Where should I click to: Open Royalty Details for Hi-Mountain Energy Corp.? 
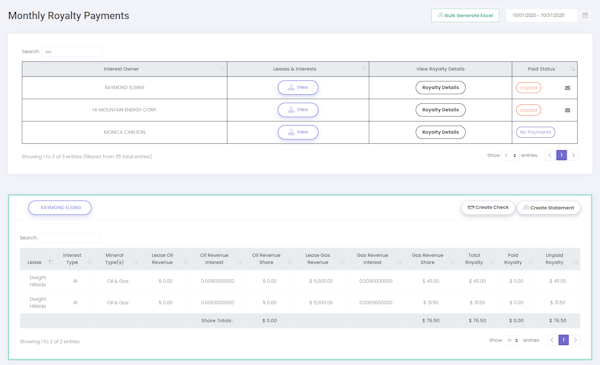pyautogui.click(x=440, y=110)
